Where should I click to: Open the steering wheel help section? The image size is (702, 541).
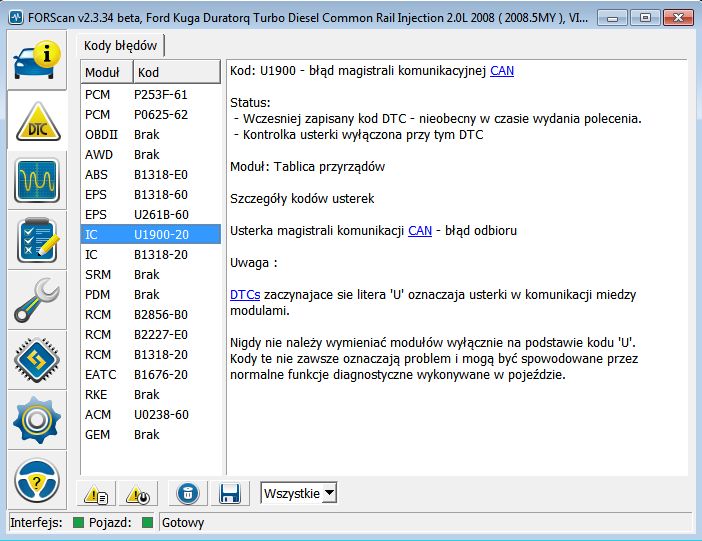tap(37, 481)
